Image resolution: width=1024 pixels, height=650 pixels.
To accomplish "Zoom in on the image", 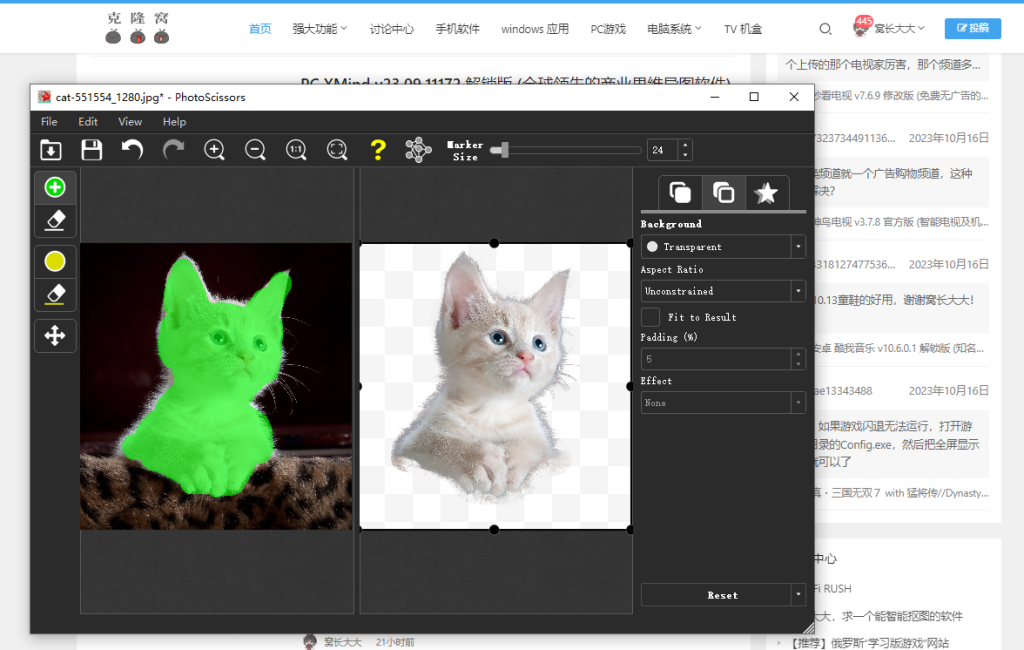I will click(x=214, y=150).
